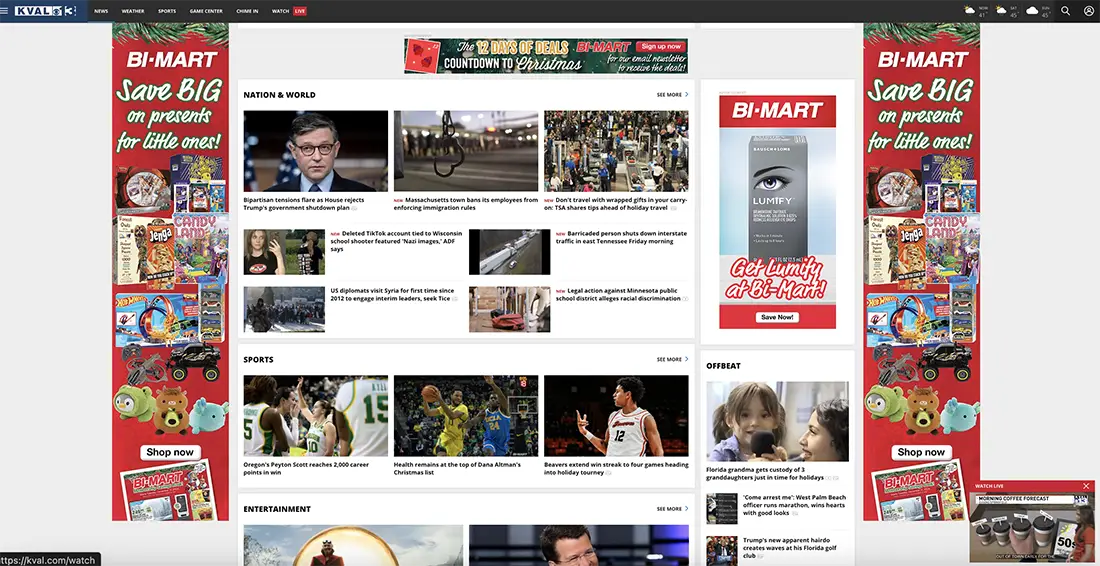Click the interstate traffic aerial thumbnail
Screen dimensions: 1100x566
point(509,252)
